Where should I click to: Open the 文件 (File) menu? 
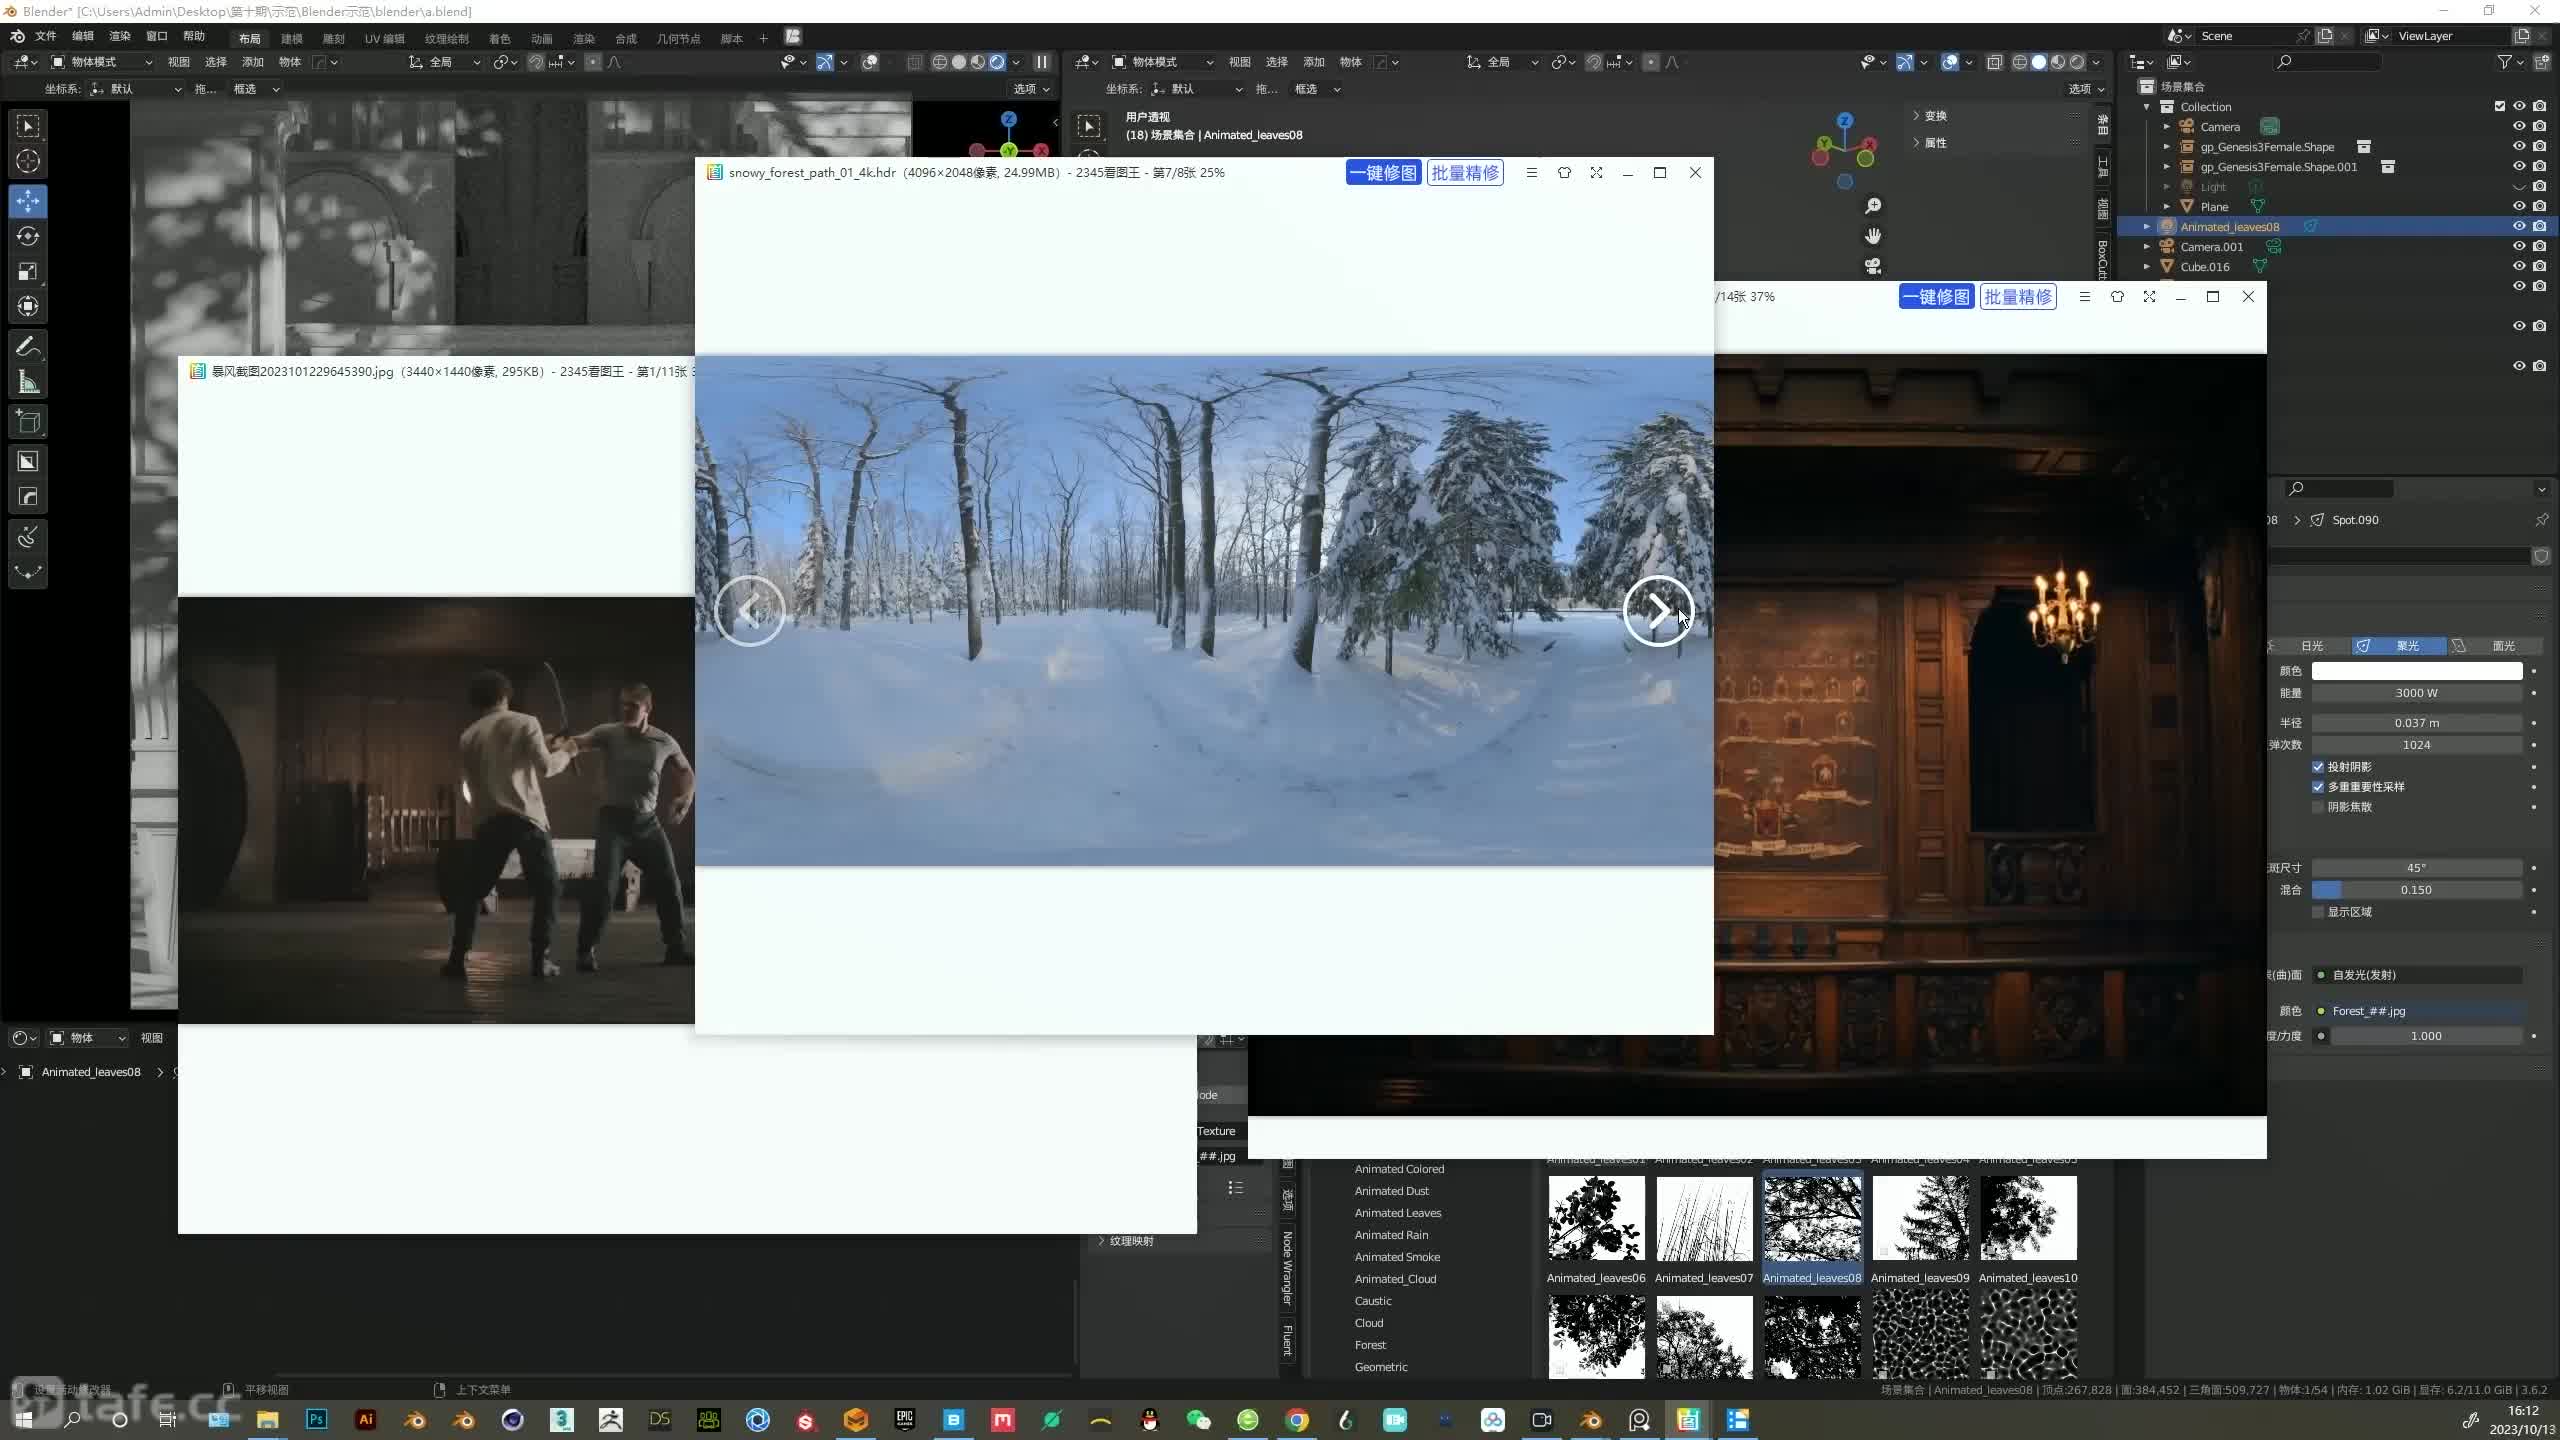point(46,36)
